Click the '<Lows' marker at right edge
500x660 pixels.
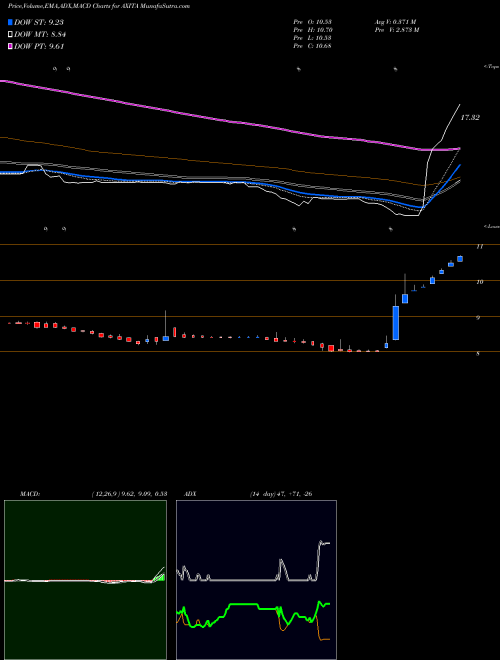click(x=492, y=226)
